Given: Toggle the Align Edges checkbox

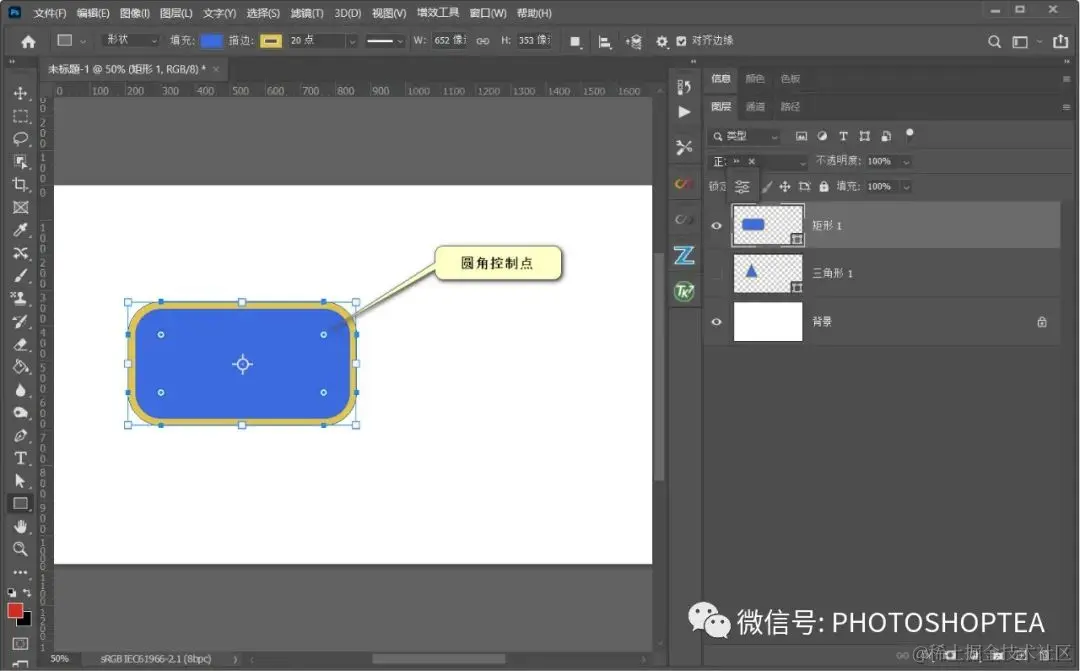Looking at the screenshot, I should click(x=681, y=41).
